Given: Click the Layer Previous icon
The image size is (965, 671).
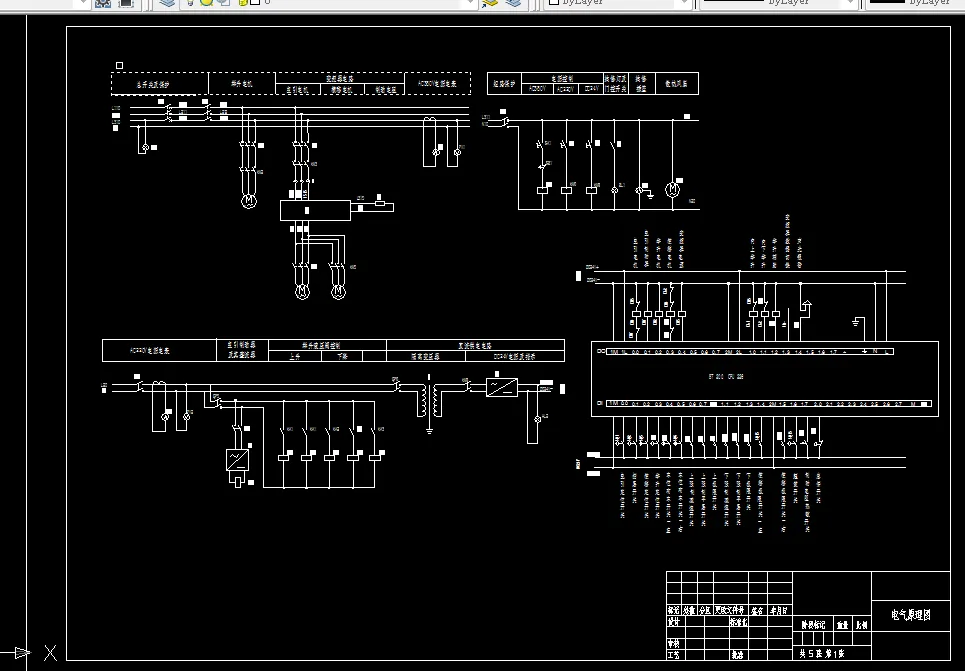Looking at the screenshot, I should 513,2.
